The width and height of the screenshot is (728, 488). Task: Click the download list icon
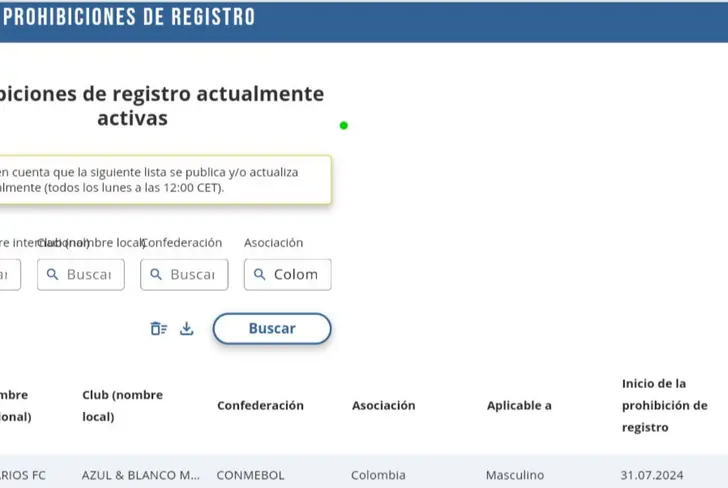tap(186, 328)
